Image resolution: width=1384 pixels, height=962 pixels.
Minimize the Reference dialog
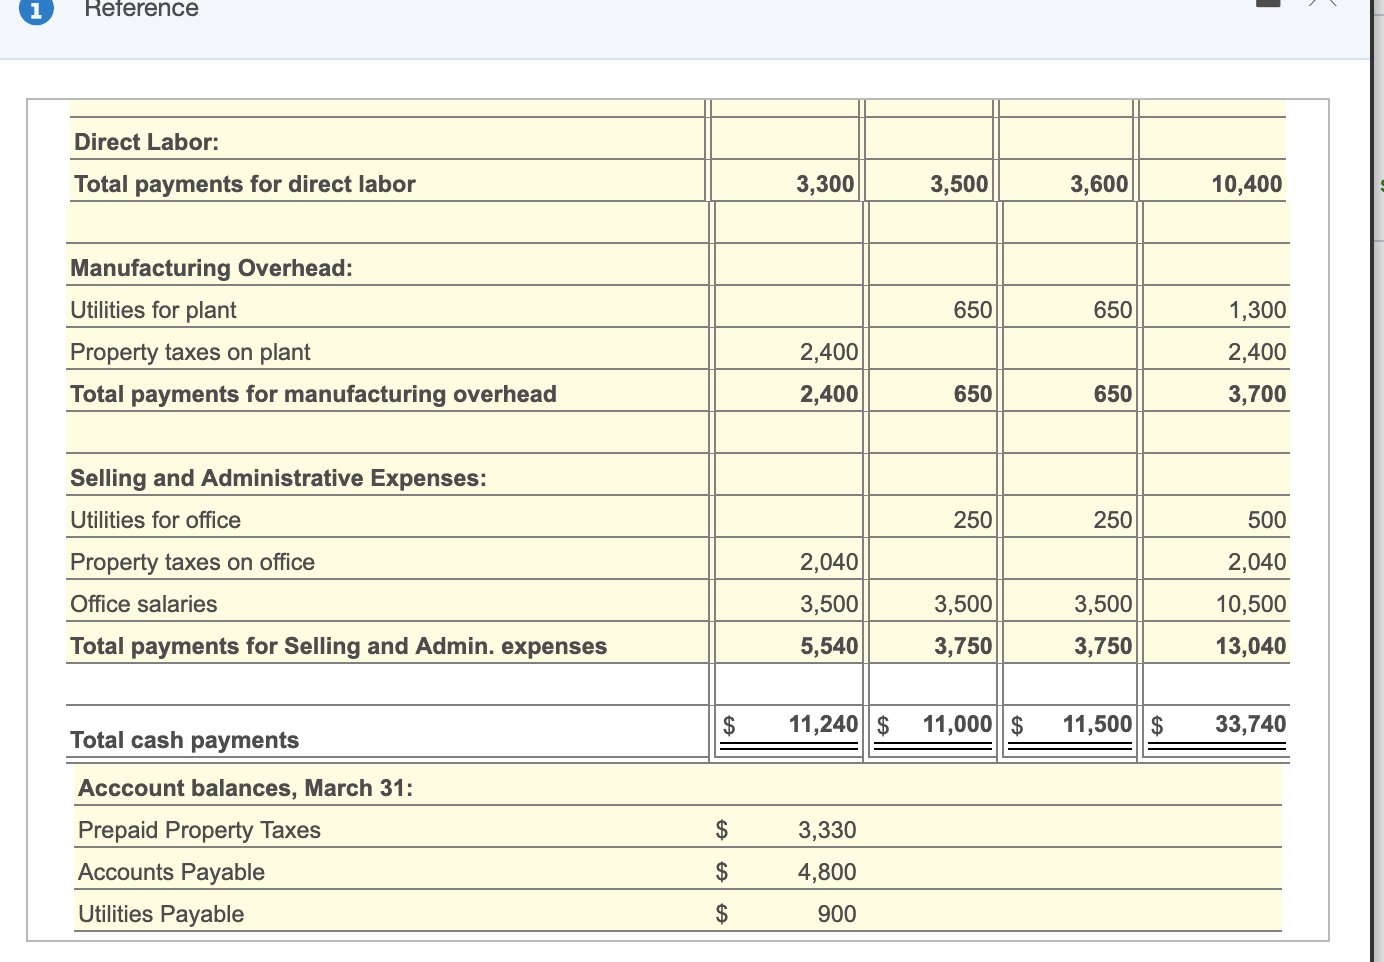point(1268,3)
